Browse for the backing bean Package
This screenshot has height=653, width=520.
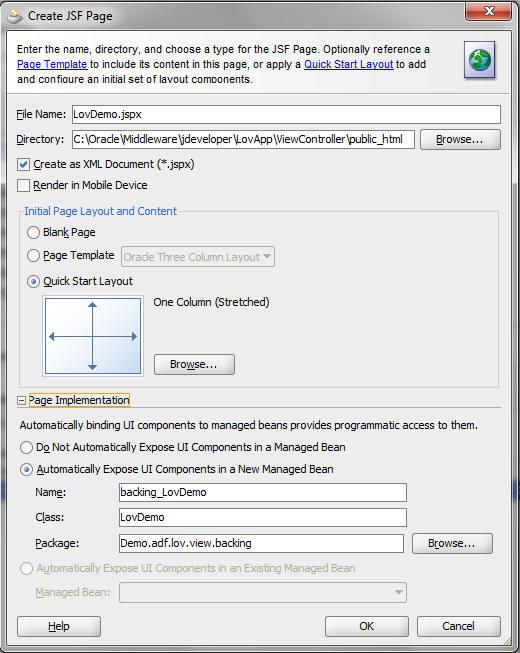tap(452, 543)
